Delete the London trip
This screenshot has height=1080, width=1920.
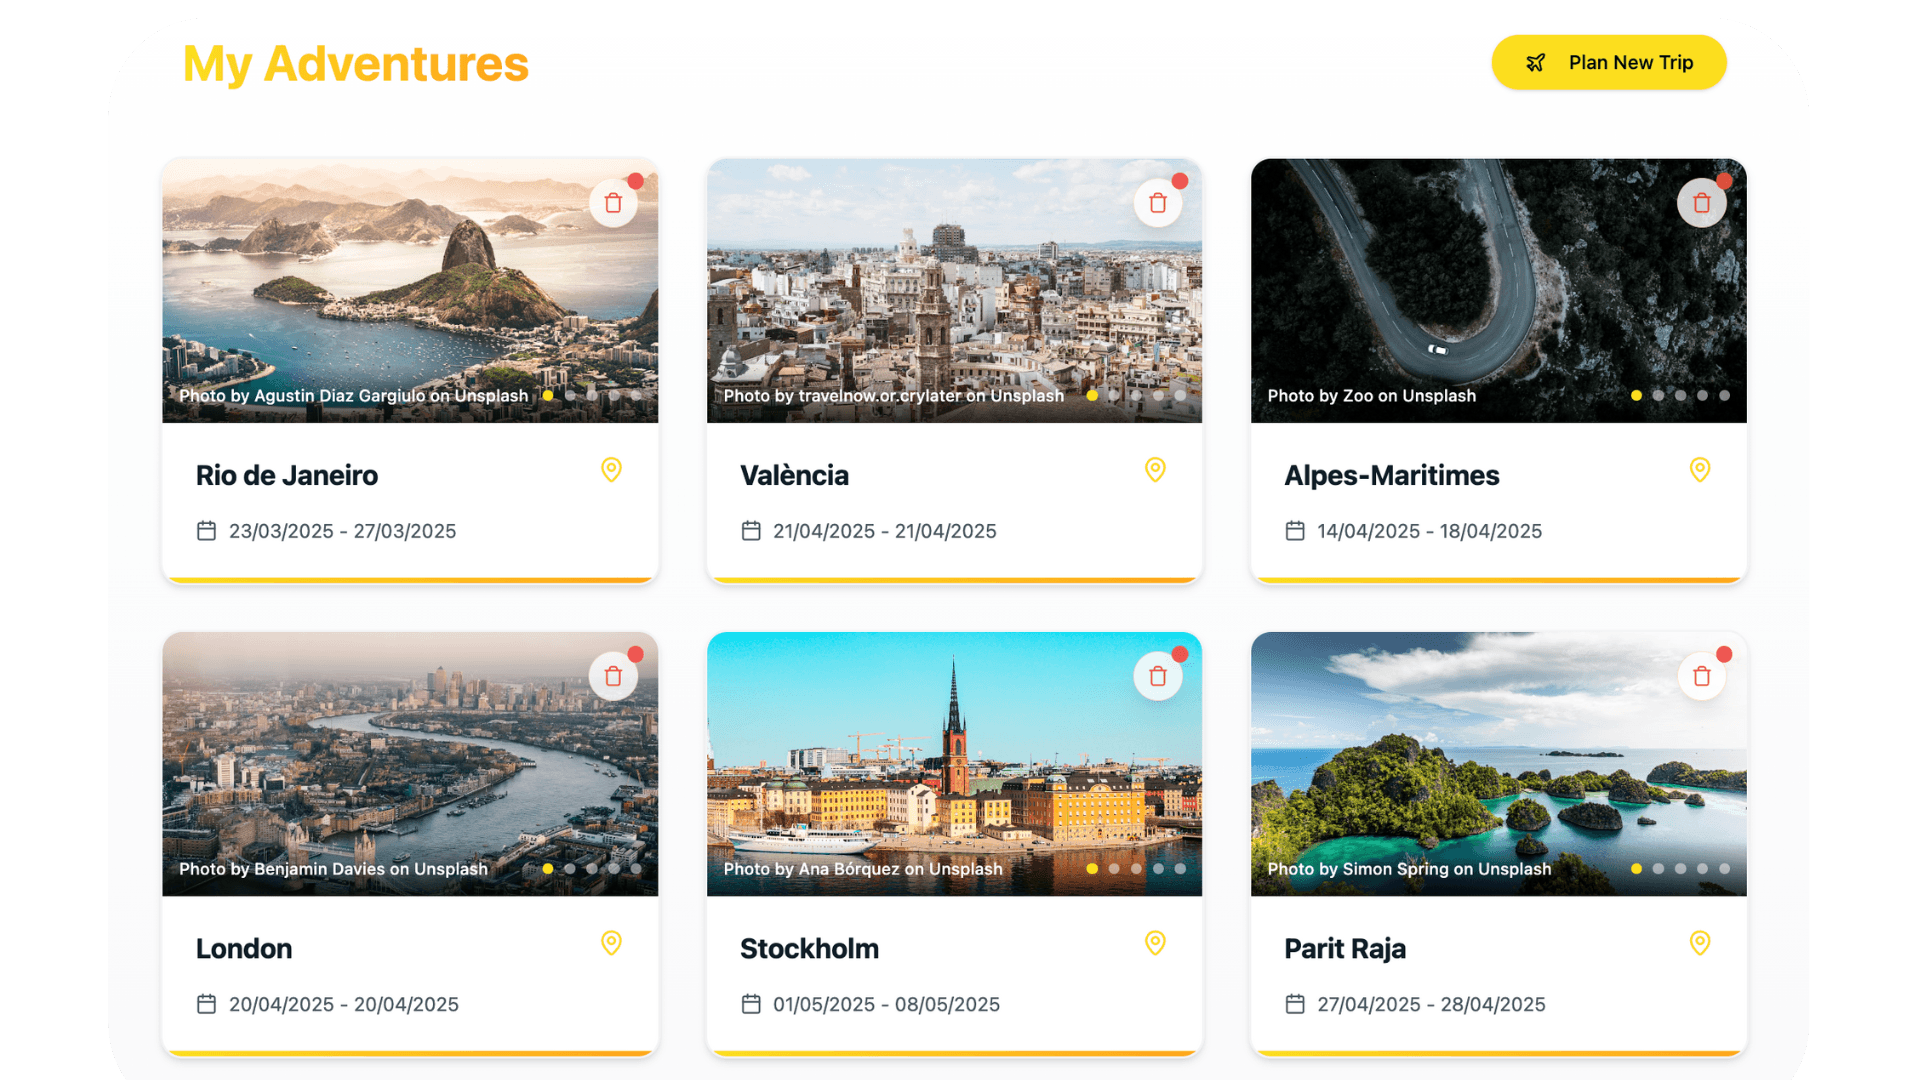(613, 675)
